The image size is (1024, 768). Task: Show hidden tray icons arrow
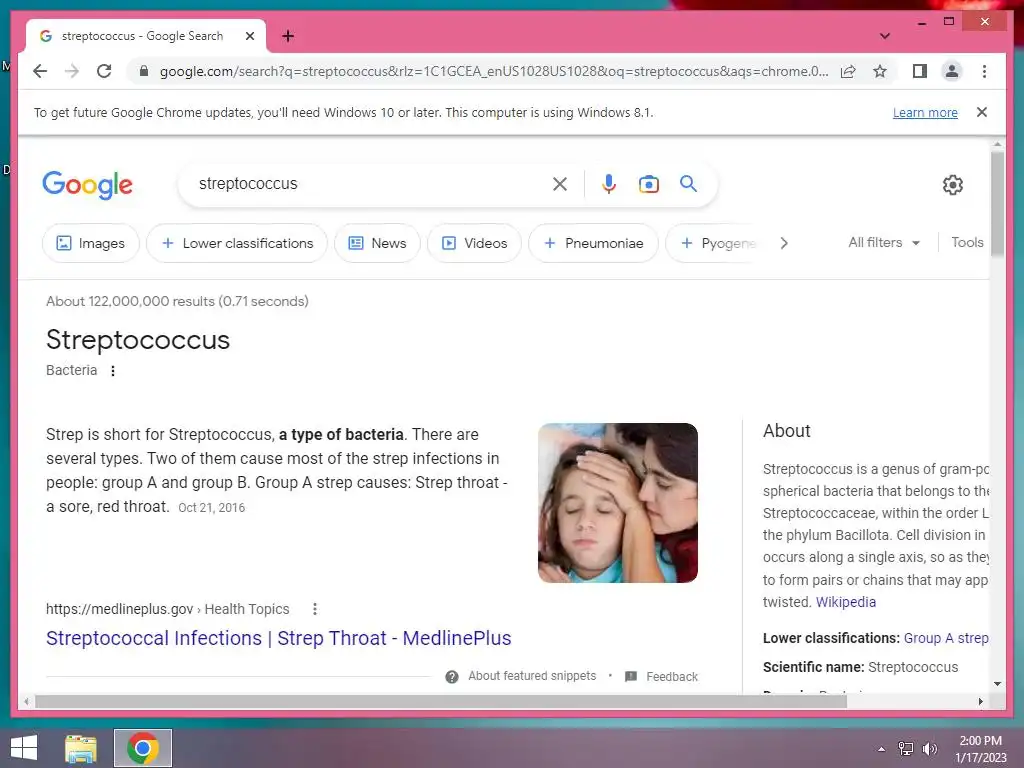click(881, 749)
